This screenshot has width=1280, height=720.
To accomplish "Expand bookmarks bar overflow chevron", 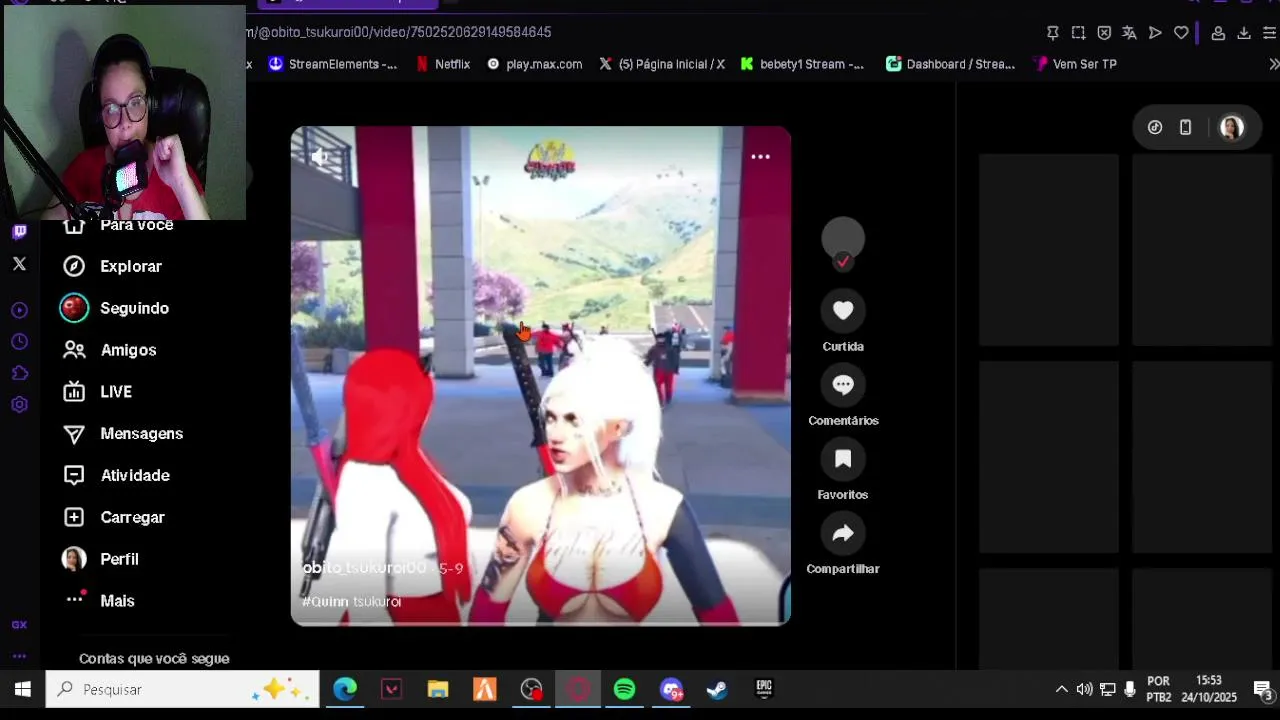I will (x=1273, y=64).
